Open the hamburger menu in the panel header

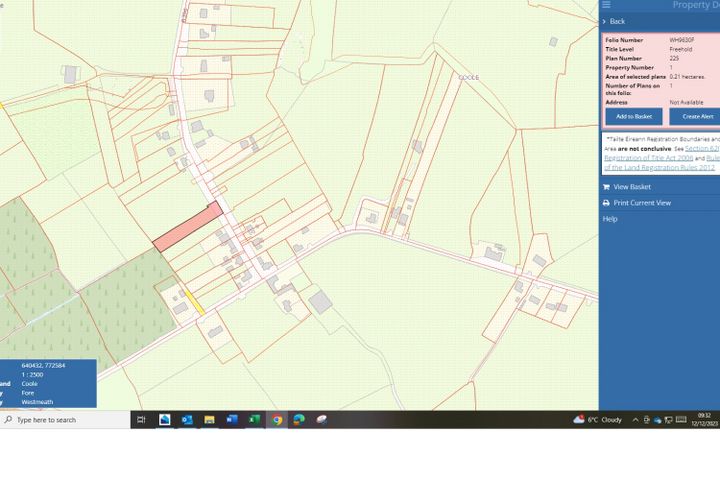tap(606, 5)
